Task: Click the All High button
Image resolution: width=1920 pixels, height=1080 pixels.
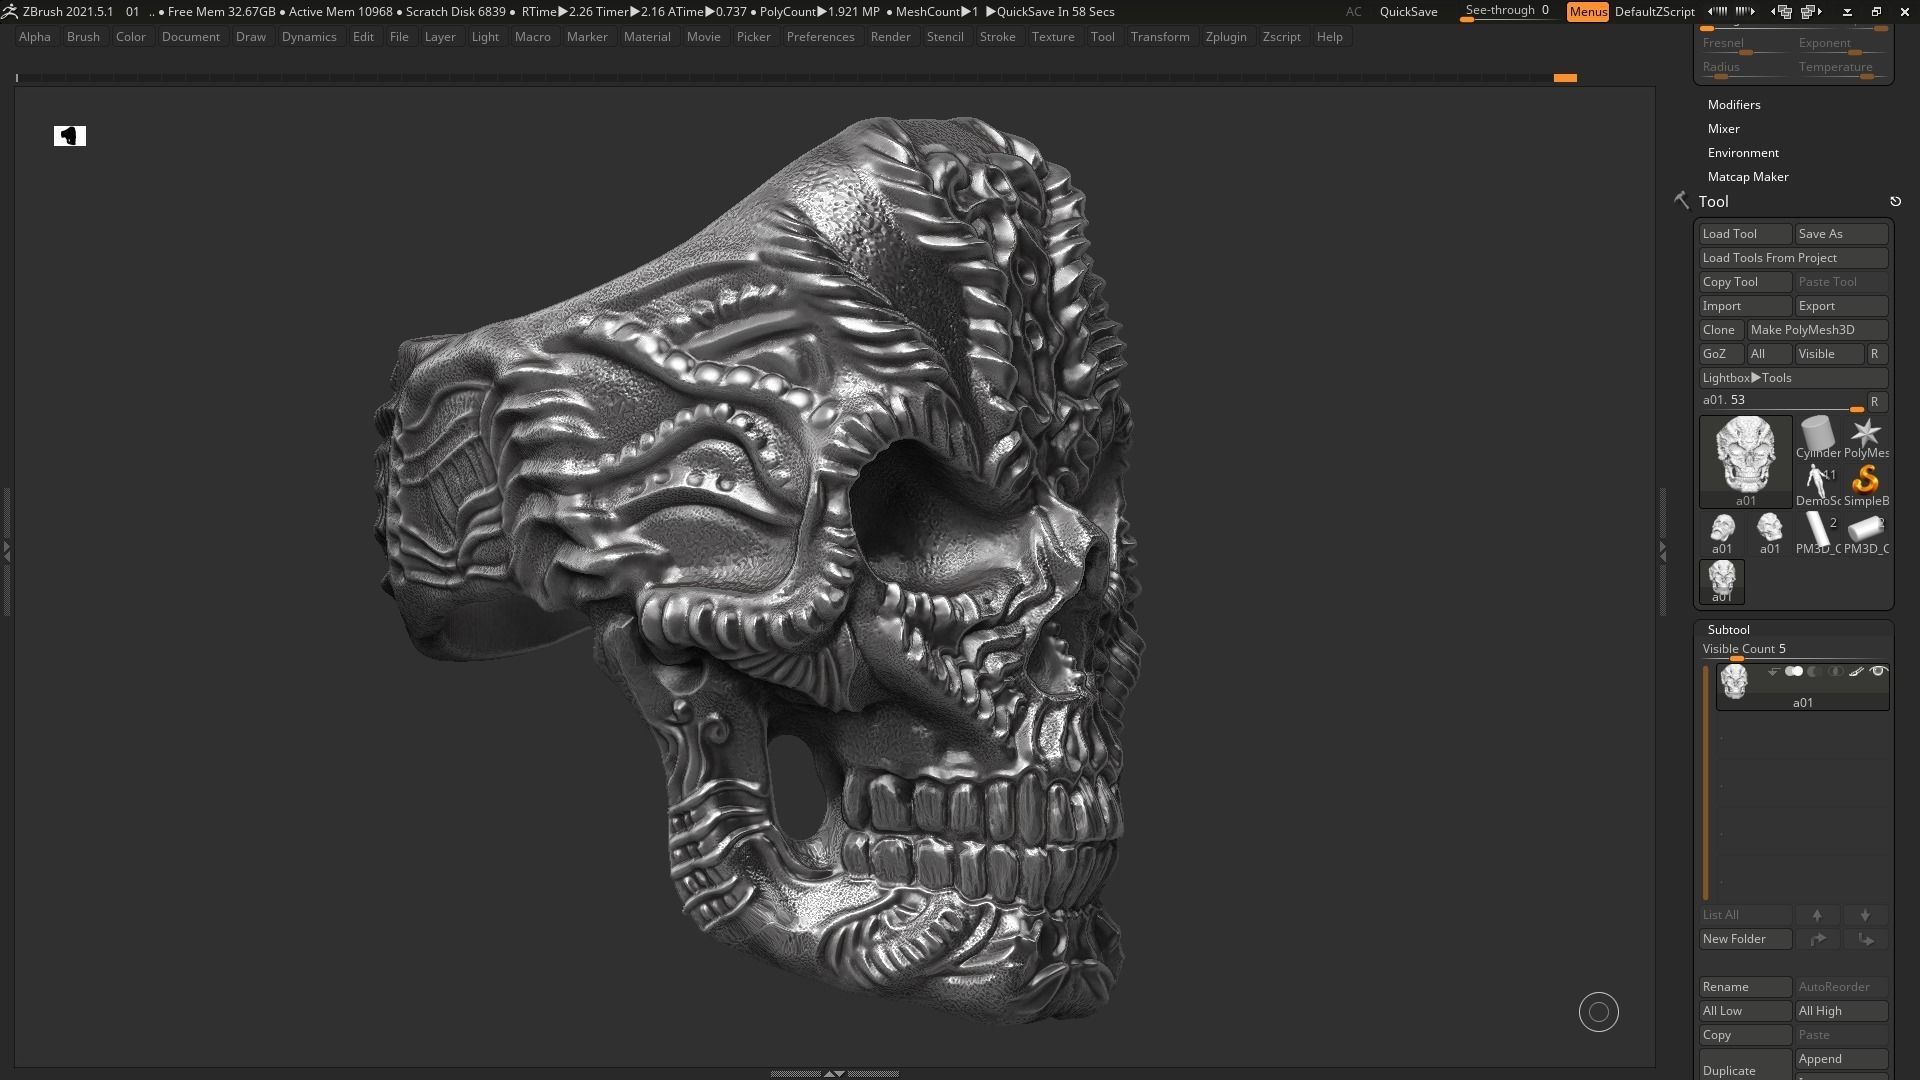Action: (x=1841, y=1011)
